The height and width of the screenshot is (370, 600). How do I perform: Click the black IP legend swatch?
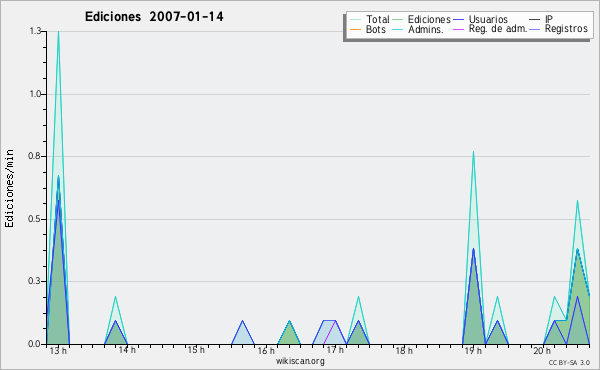tap(535, 20)
